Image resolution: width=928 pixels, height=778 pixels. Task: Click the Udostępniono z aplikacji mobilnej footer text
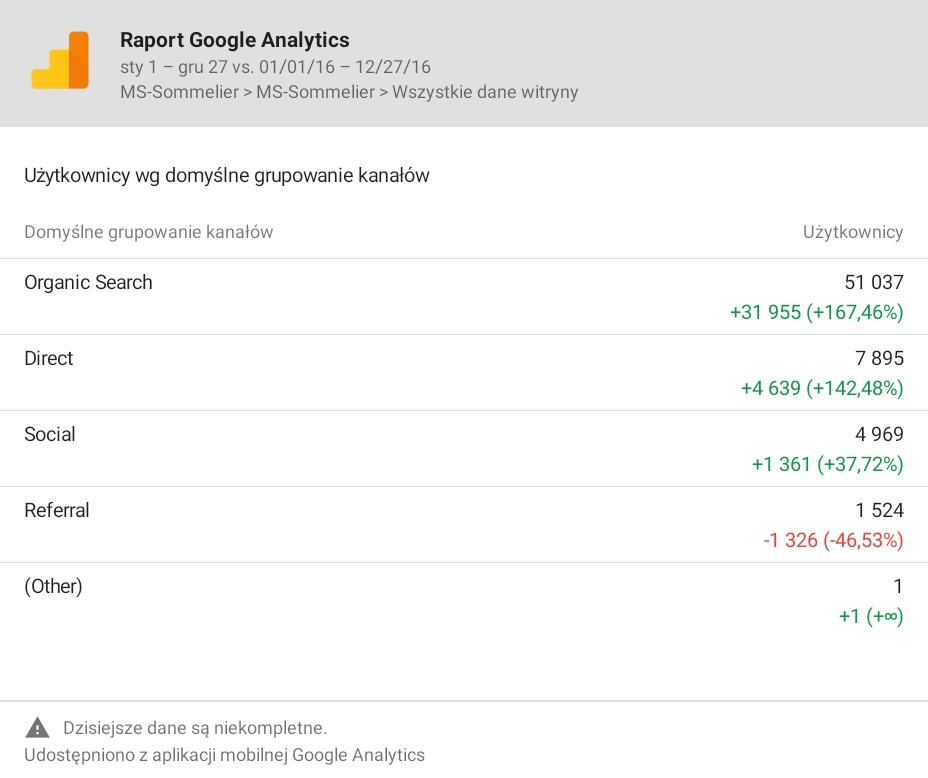pos(224,755)
